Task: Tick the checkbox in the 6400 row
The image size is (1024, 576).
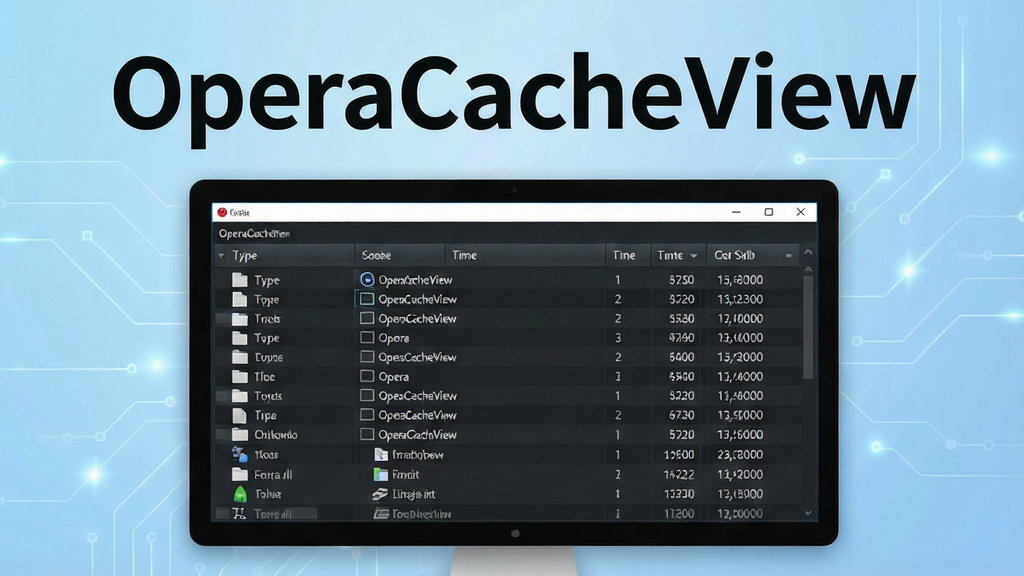Action: (367, 357)
